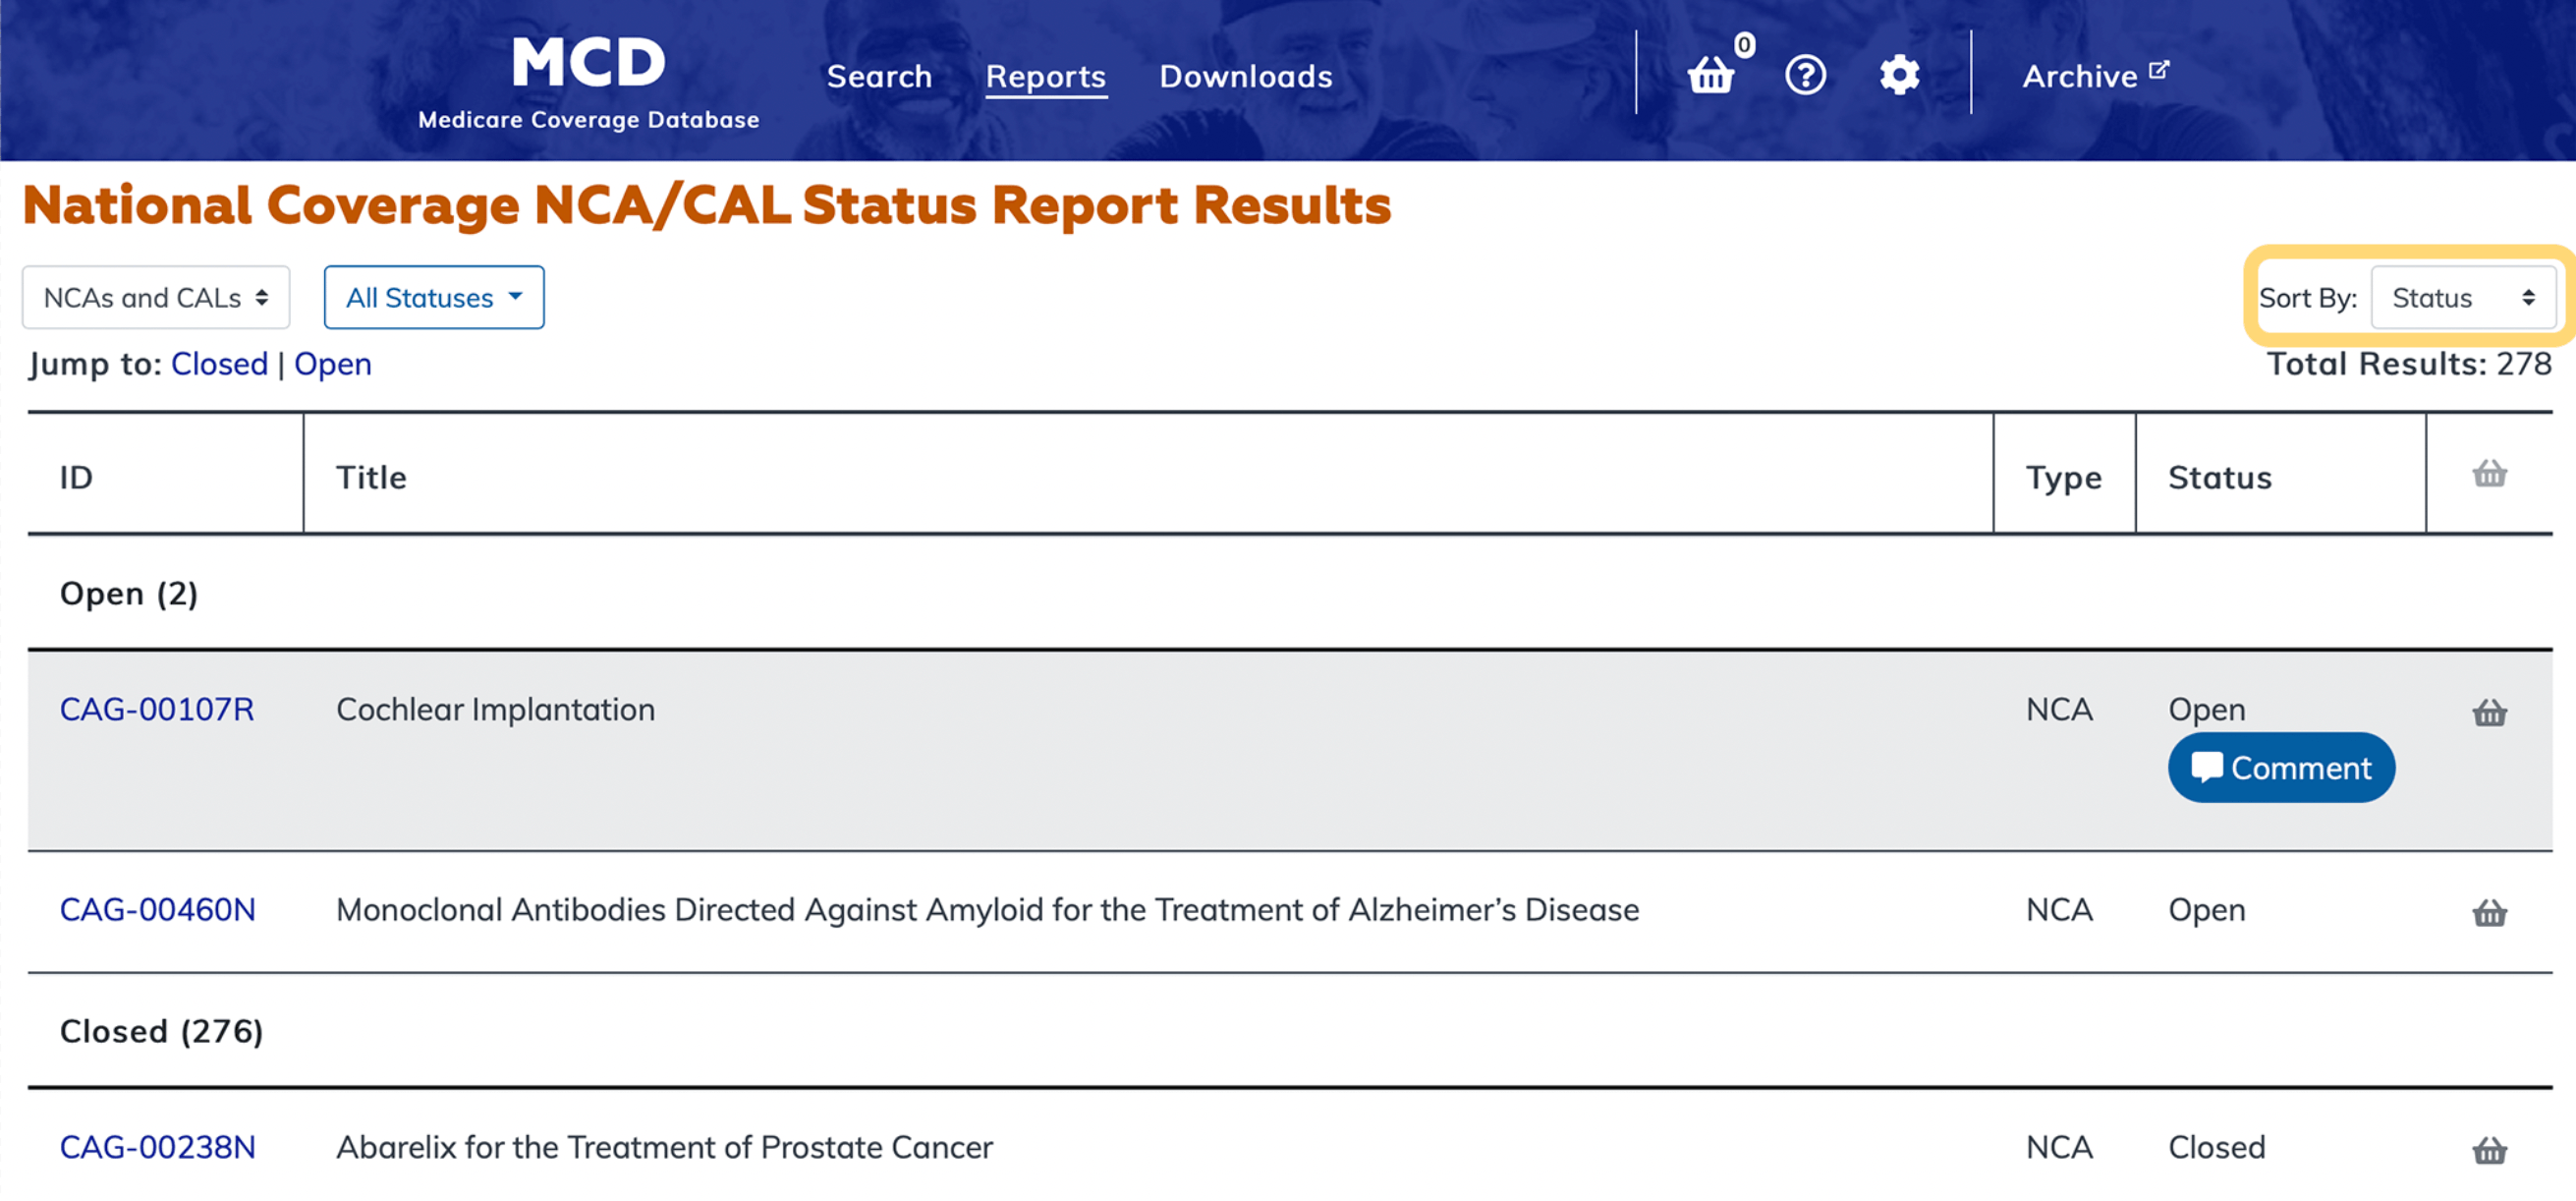Go to the Search menu
Image resolution: width=2576 pixels, height=1201 pixels.
pos(879,76)
